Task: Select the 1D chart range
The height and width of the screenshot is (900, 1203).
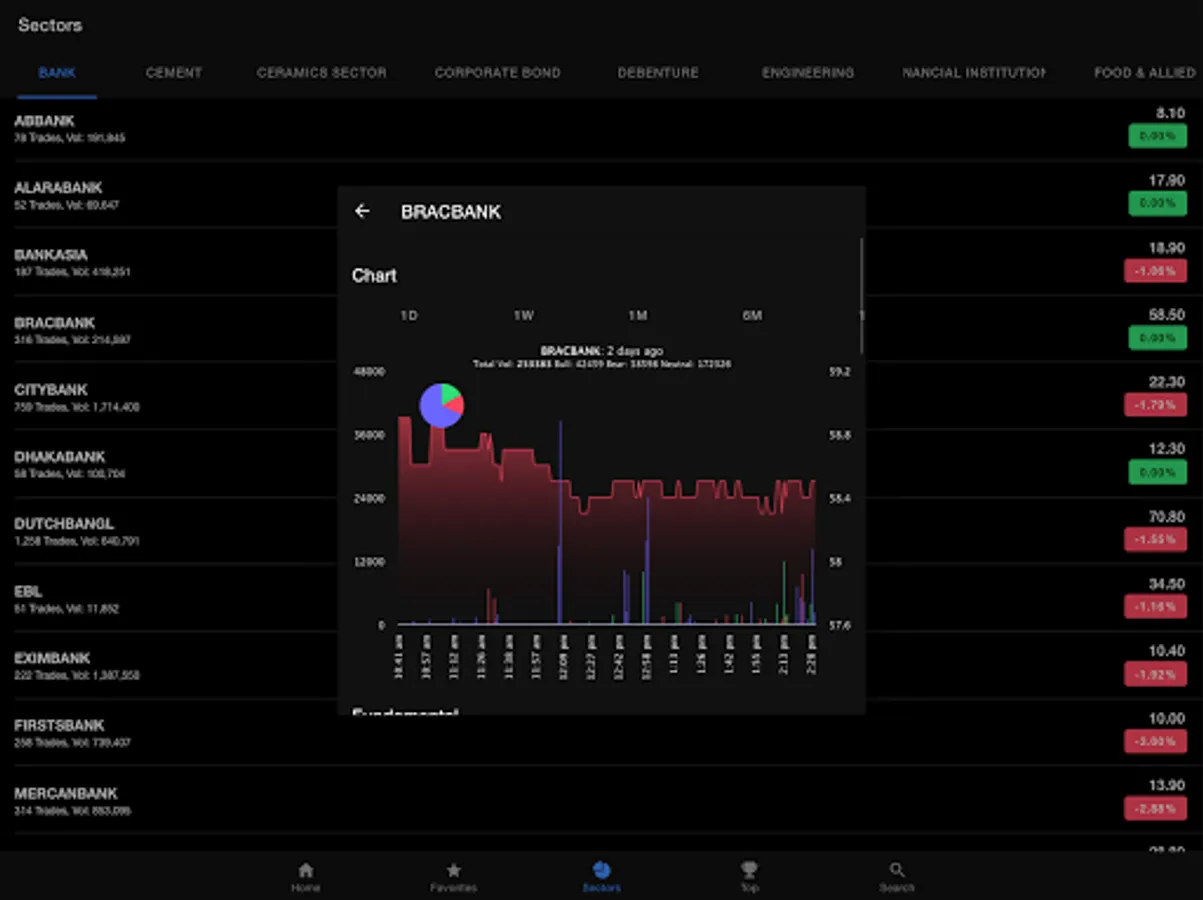Action: click(409, 315)
